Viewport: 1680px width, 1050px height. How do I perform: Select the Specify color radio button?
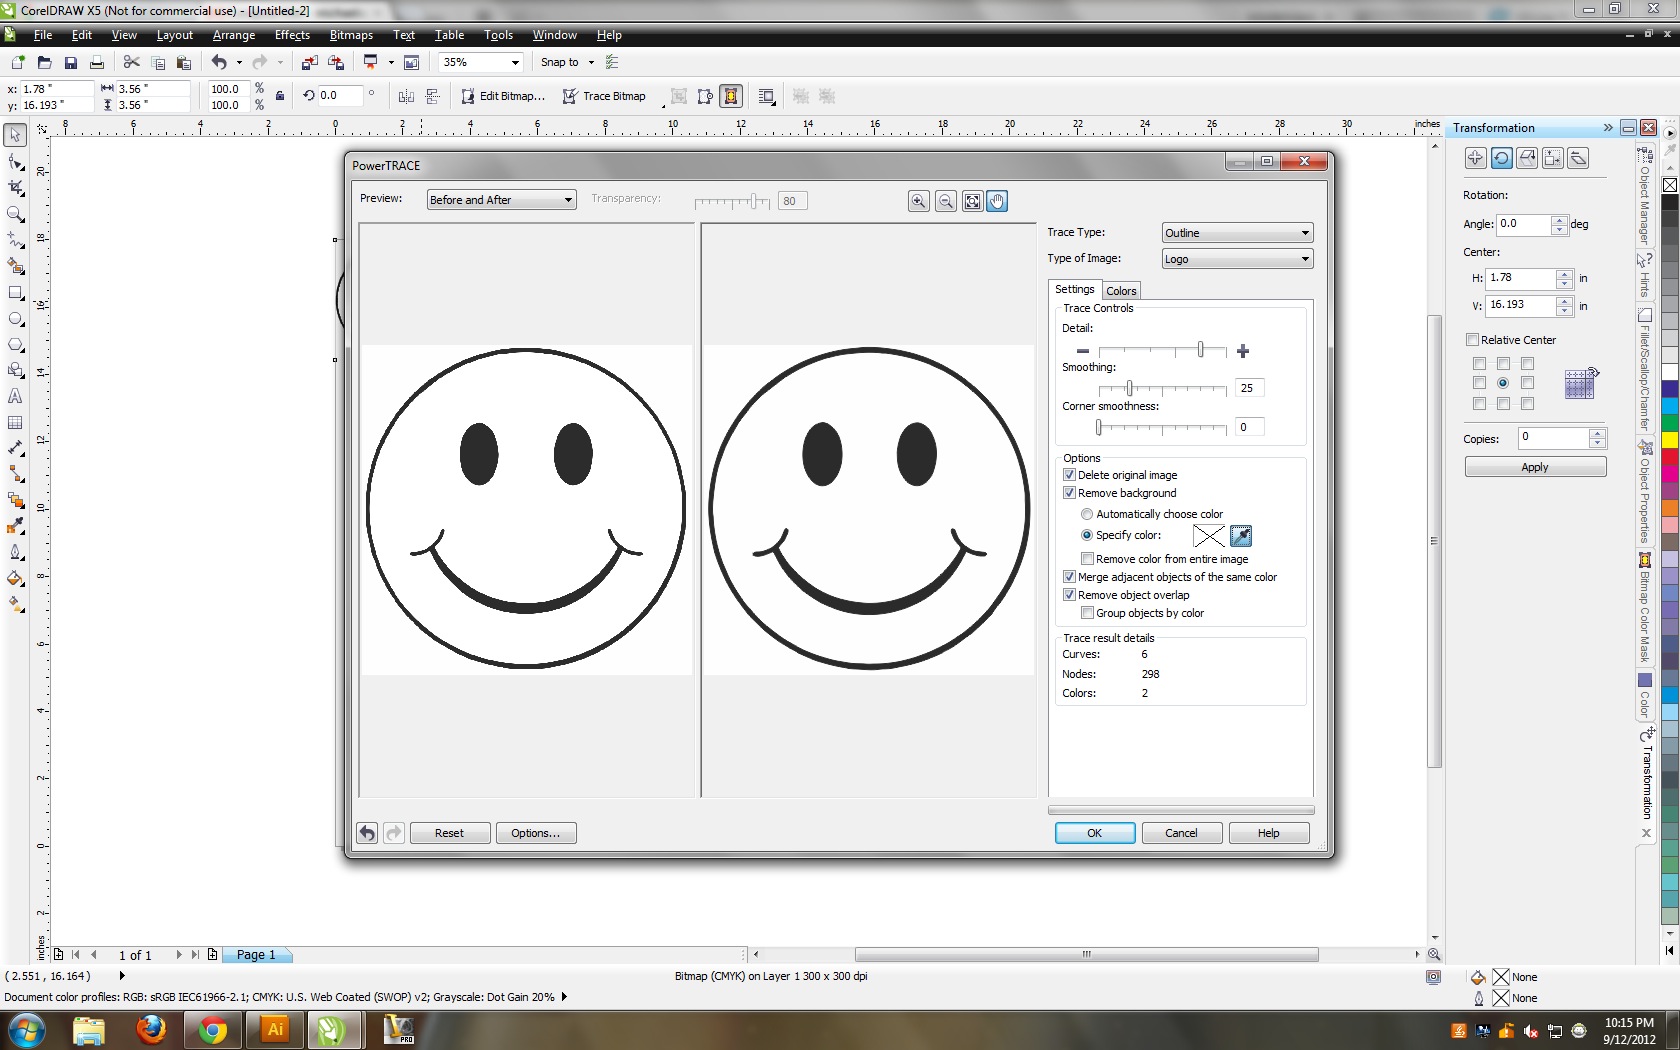tap(1087, 535)
